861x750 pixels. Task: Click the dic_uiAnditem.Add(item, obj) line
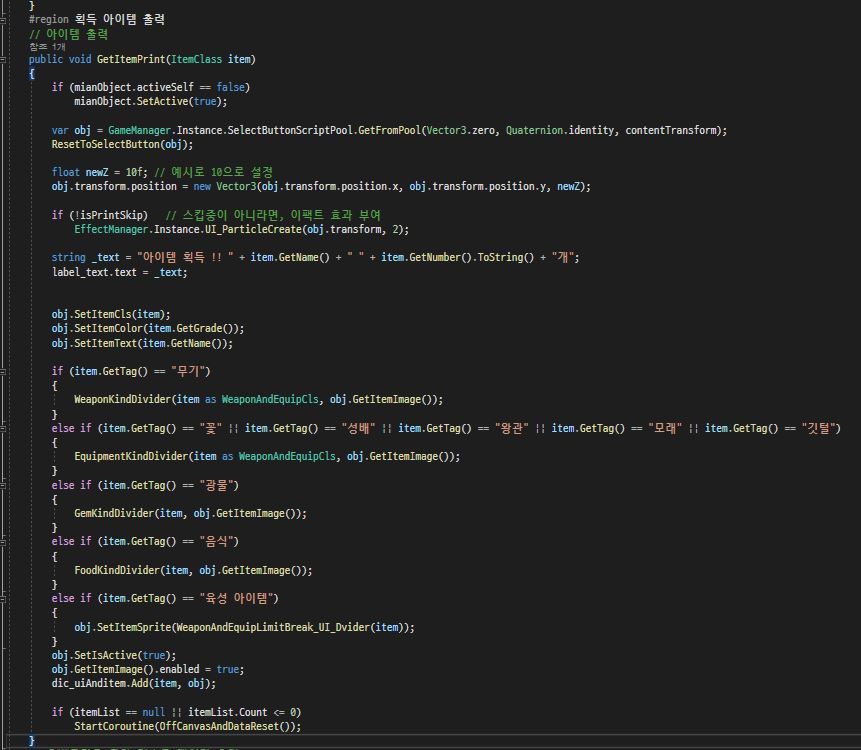pyautogui.click(x=133, y=684)
